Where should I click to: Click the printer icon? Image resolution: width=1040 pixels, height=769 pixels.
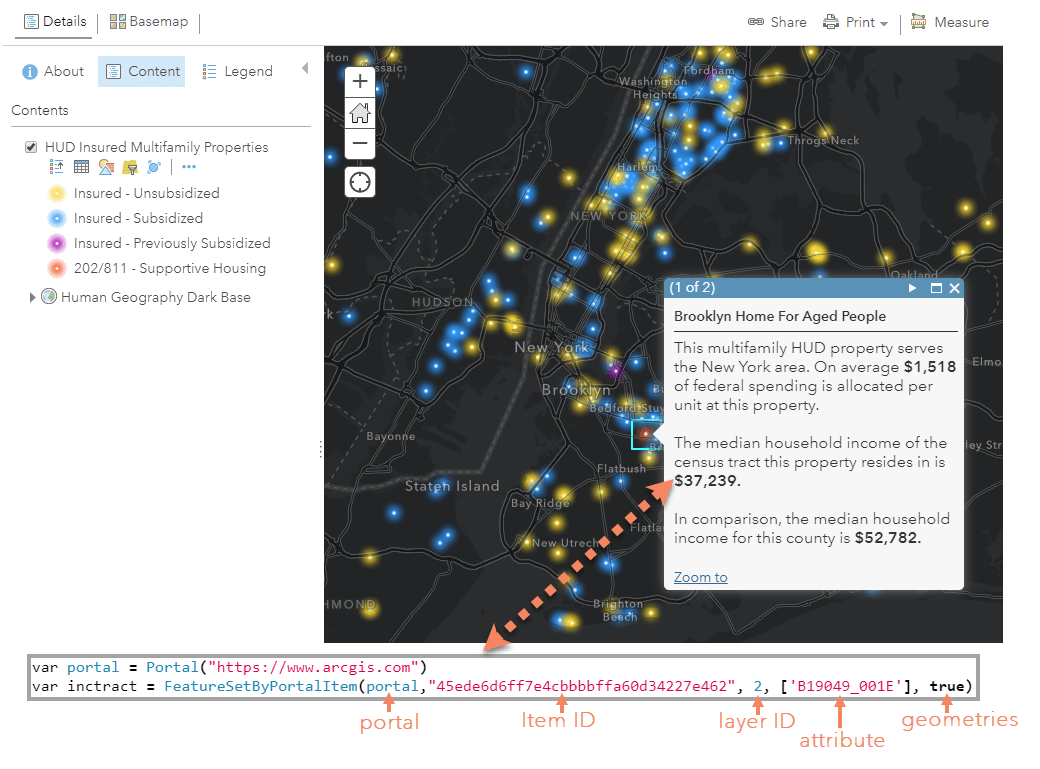830,22
